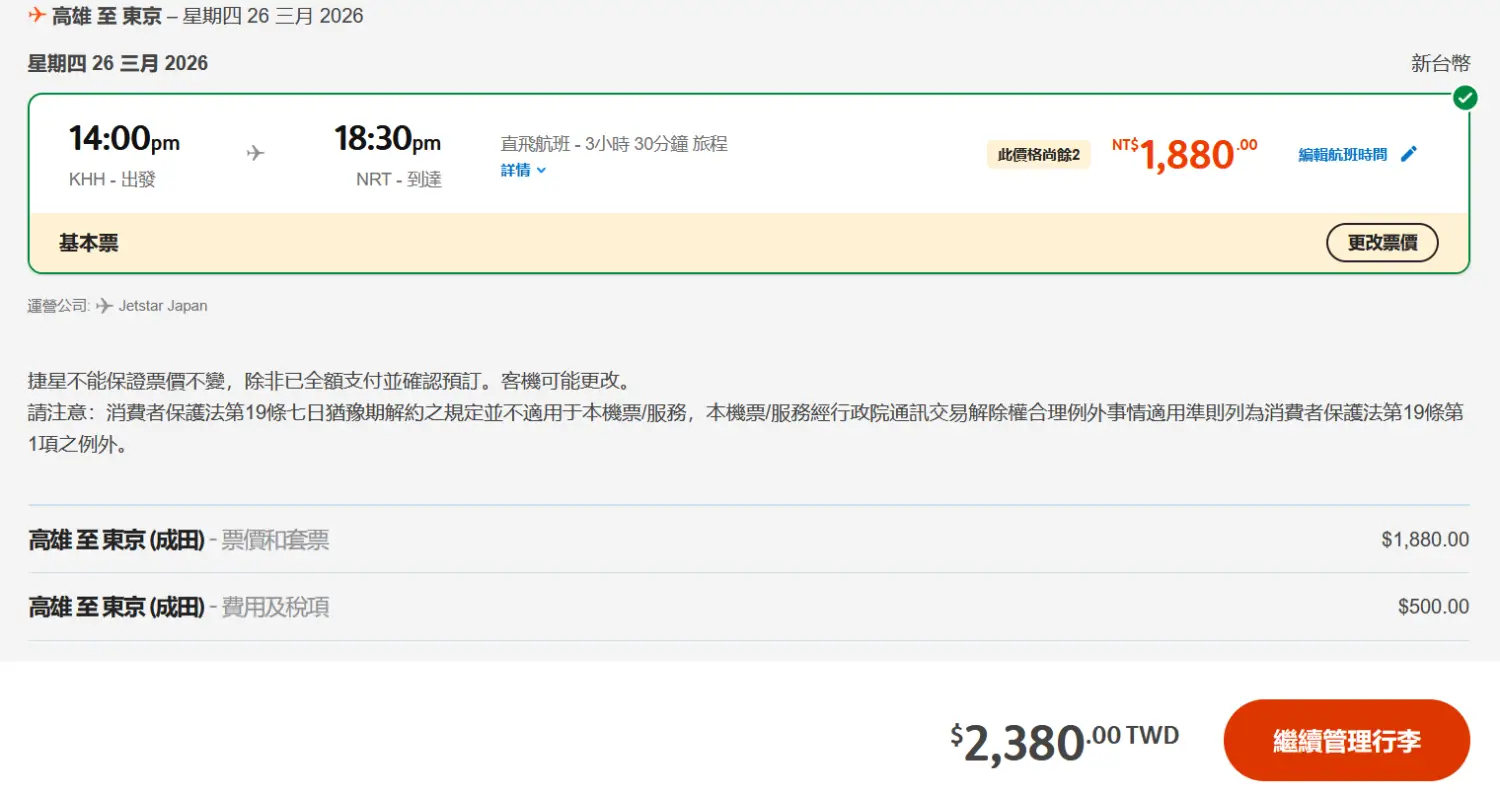Expand the 詳情 flight details link
The width and height of the screenshot is (1500, 795).
(x=516, y=170)
